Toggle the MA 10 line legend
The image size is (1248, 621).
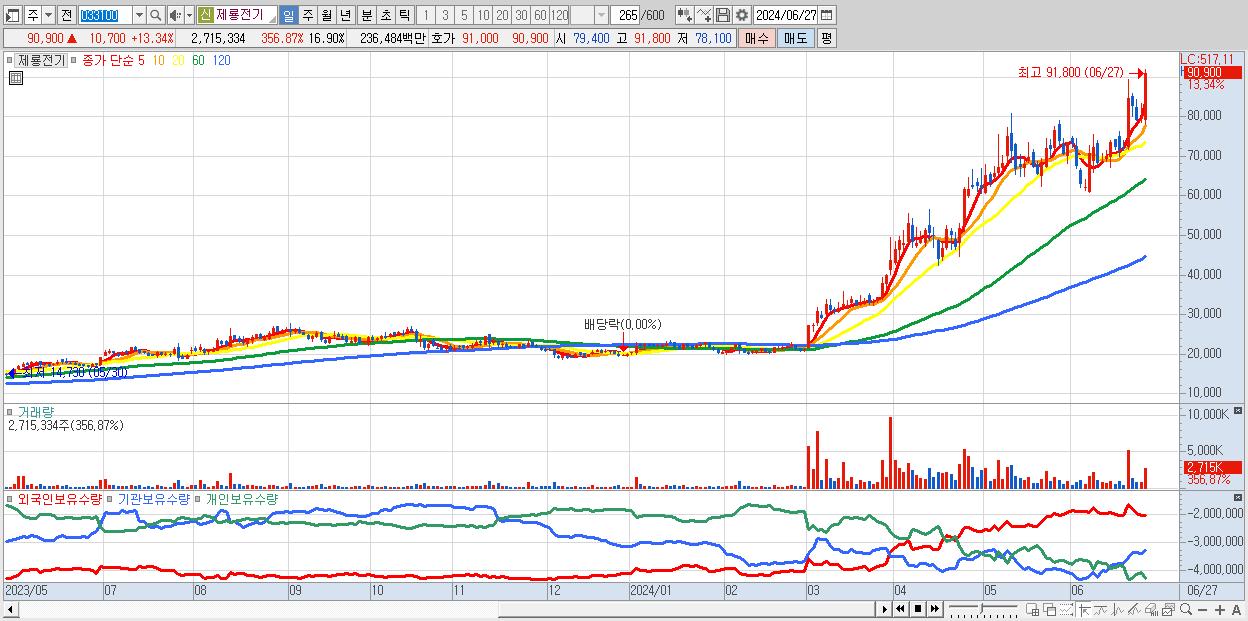pos(158,60)
